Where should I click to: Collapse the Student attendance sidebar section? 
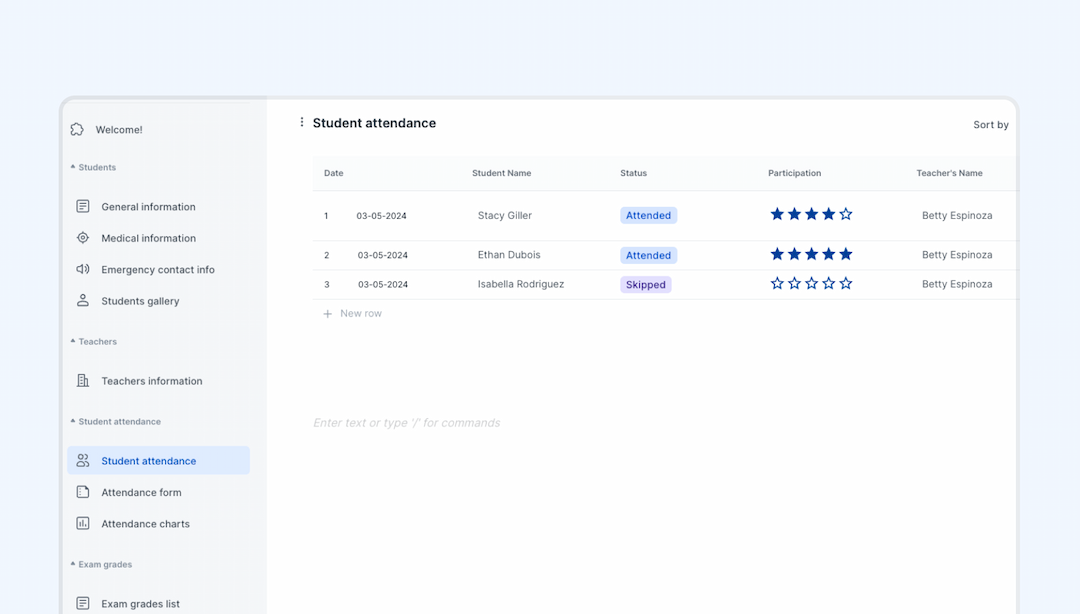[x=72, y=421]
